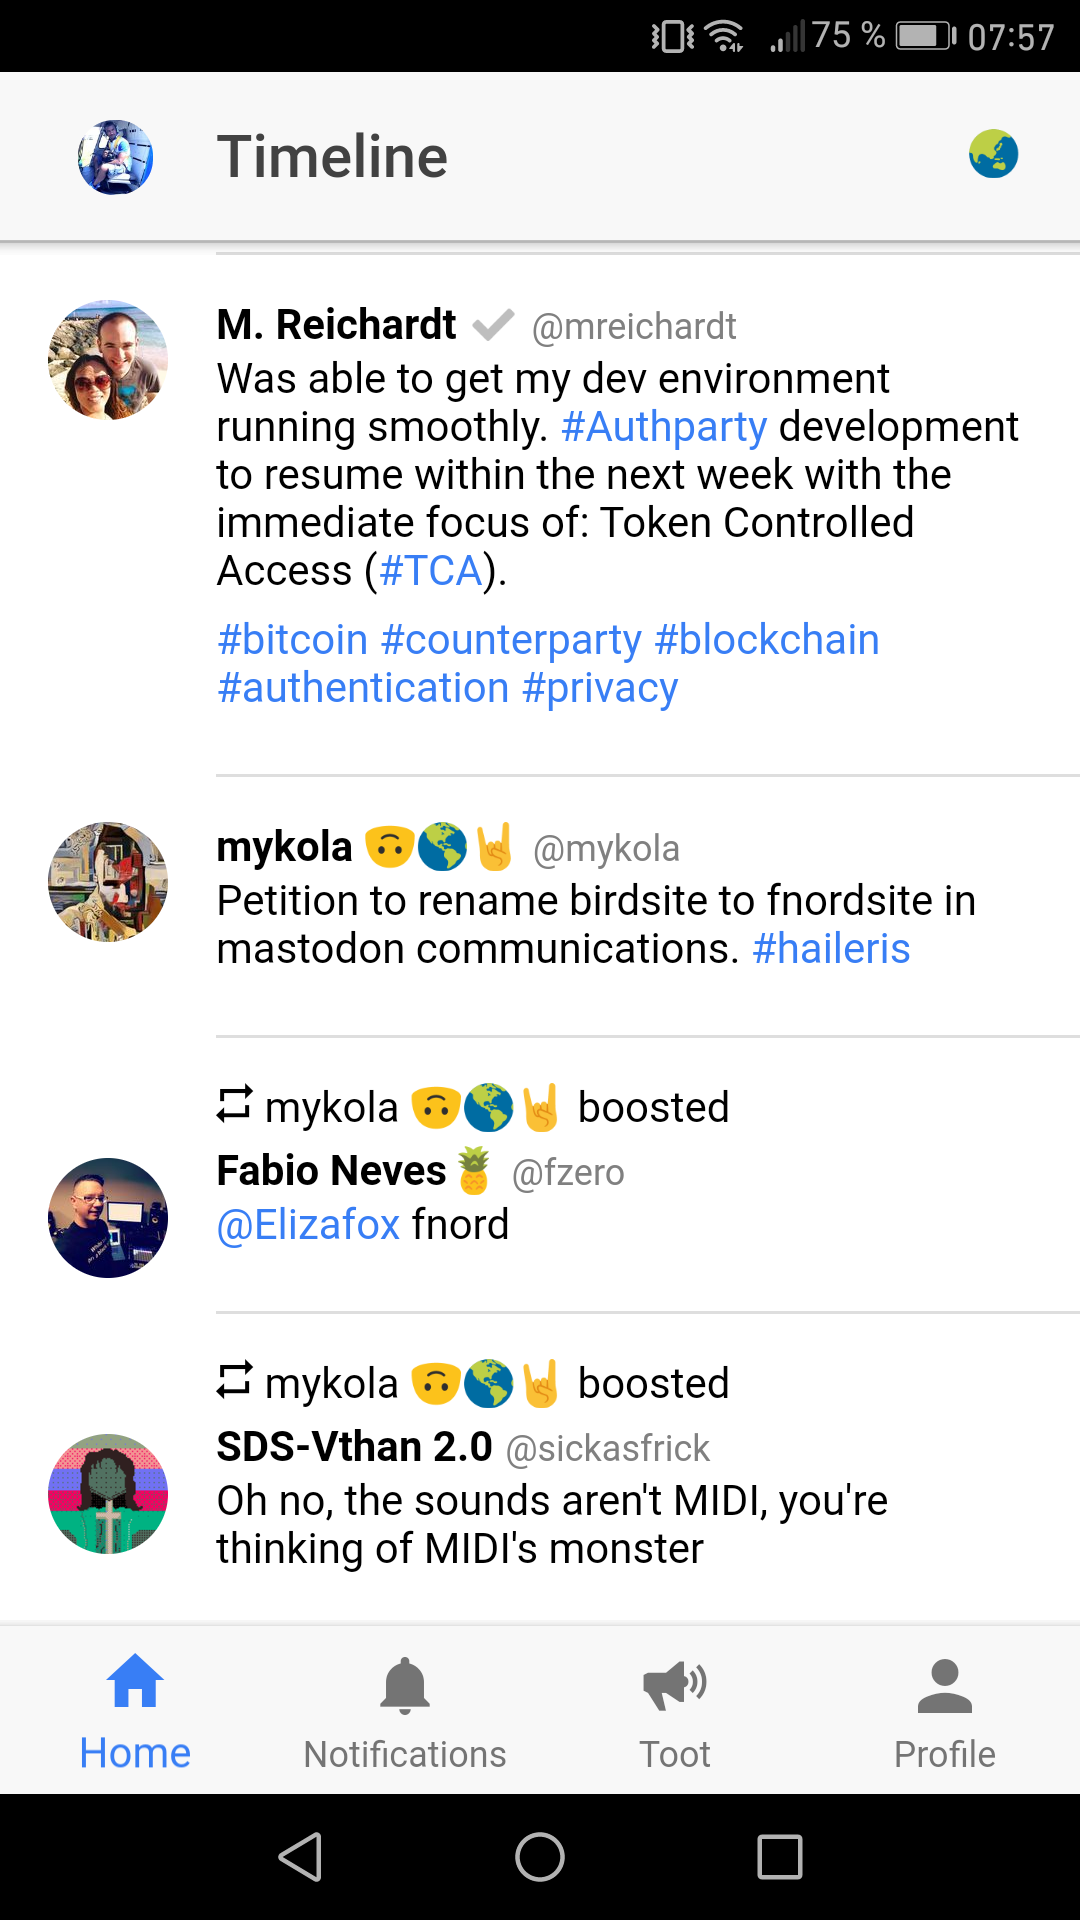Open your account avatar next to Timeline
This screenshot has height=1920, width=1080.
[116, 157]
